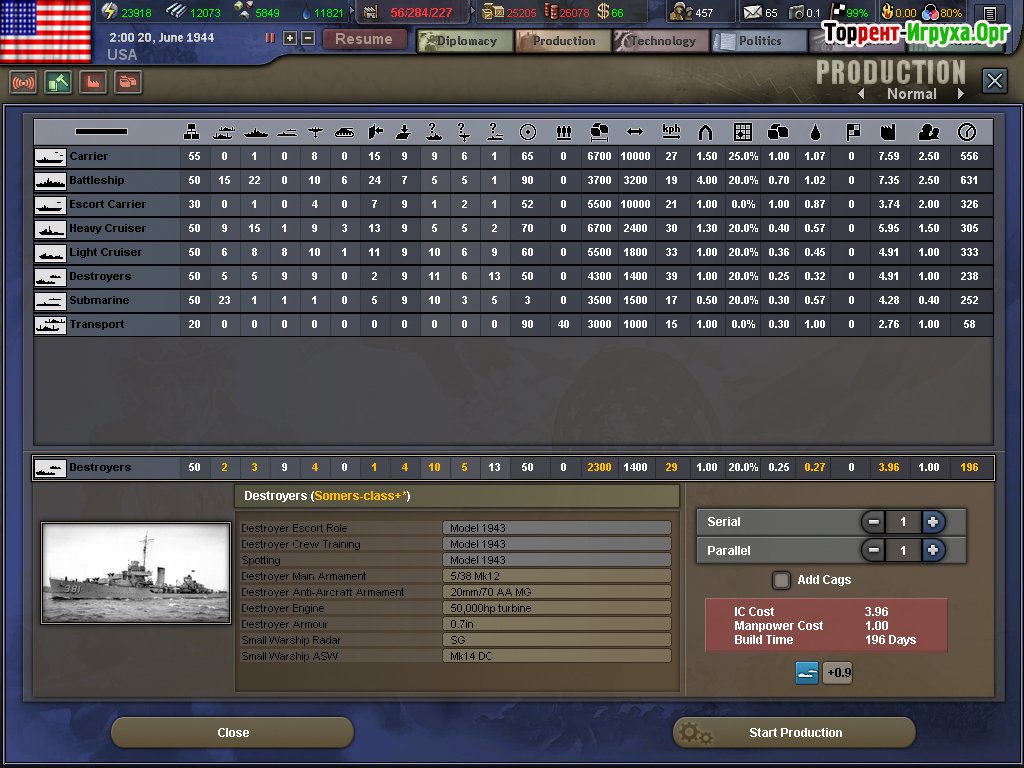Sort by speed kph column icon
The image size is (1024, 768).
[x=671, y=132]
